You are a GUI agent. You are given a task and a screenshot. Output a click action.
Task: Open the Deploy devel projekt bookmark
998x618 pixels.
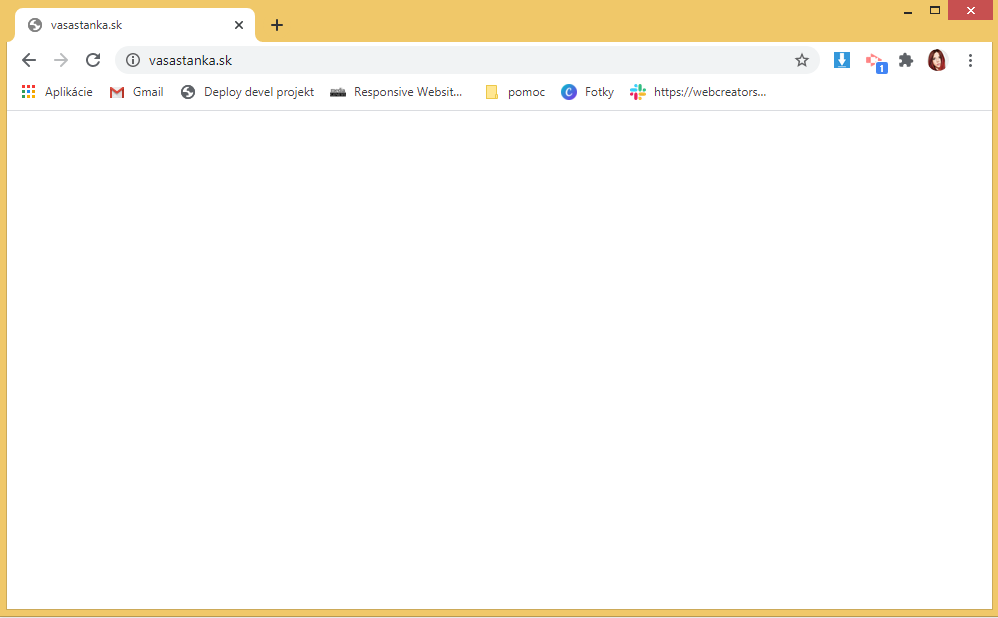click(247, 92)
